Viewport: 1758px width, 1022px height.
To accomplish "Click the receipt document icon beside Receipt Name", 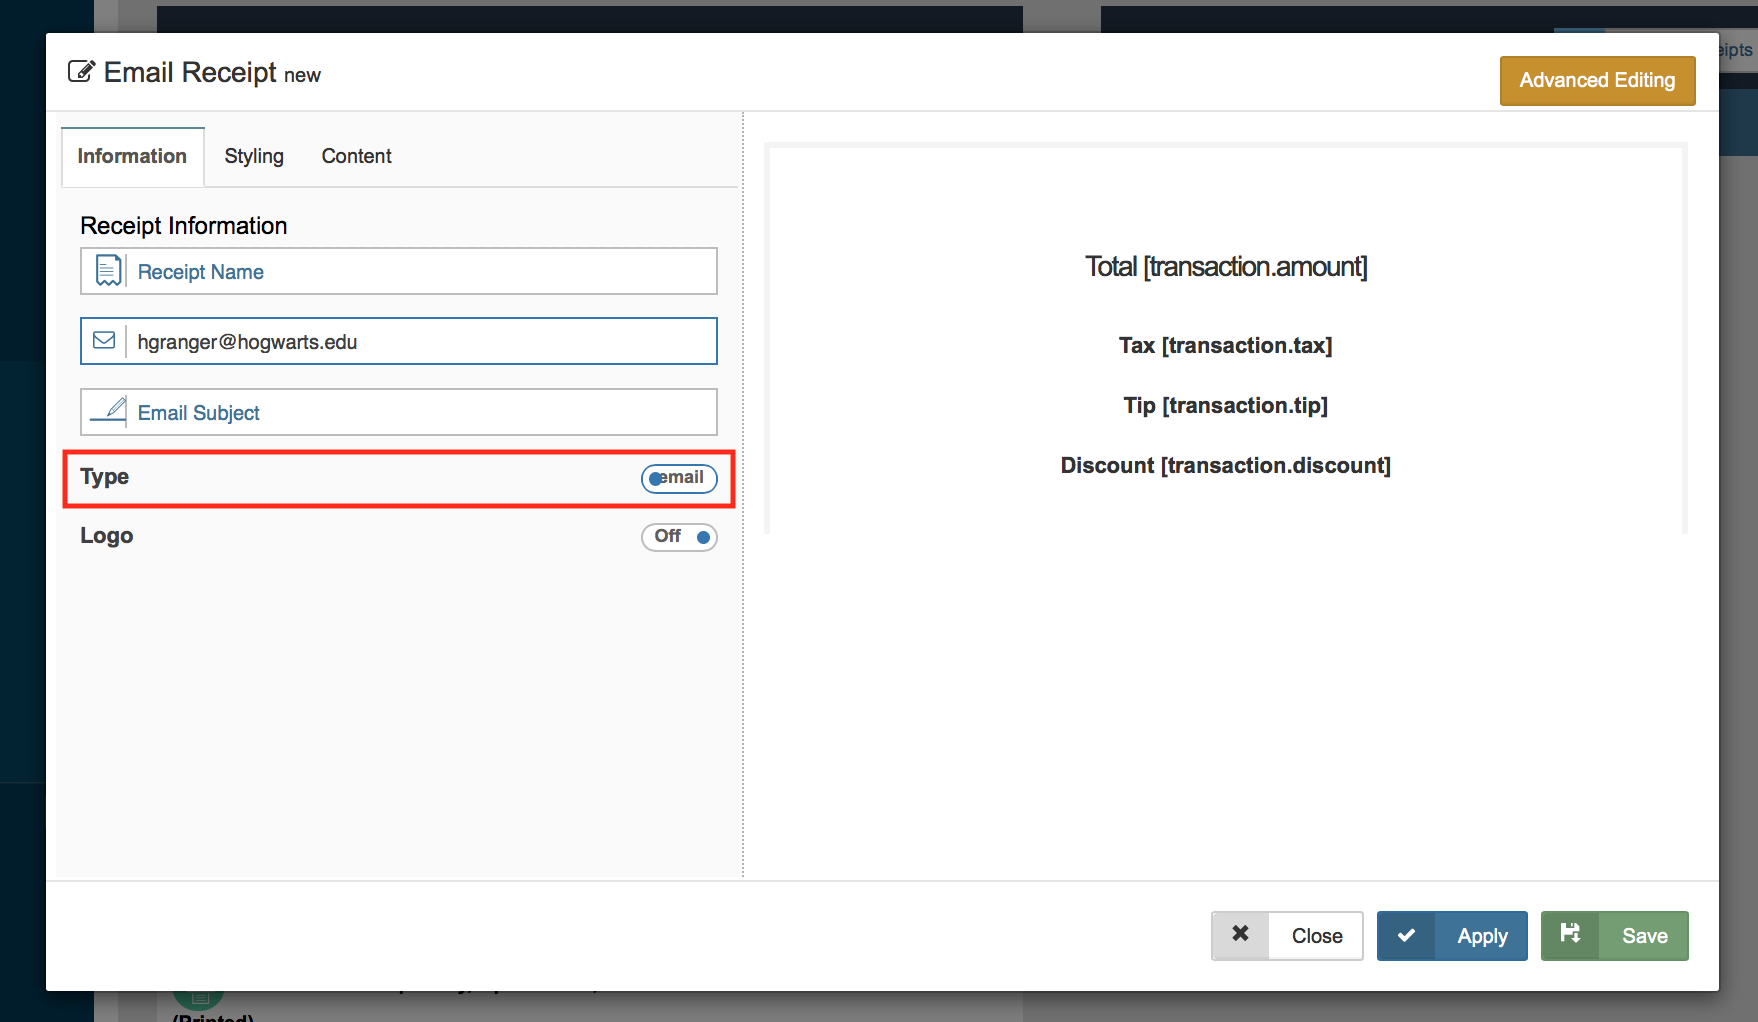I will pyautogui.click(x=108, y=271).
